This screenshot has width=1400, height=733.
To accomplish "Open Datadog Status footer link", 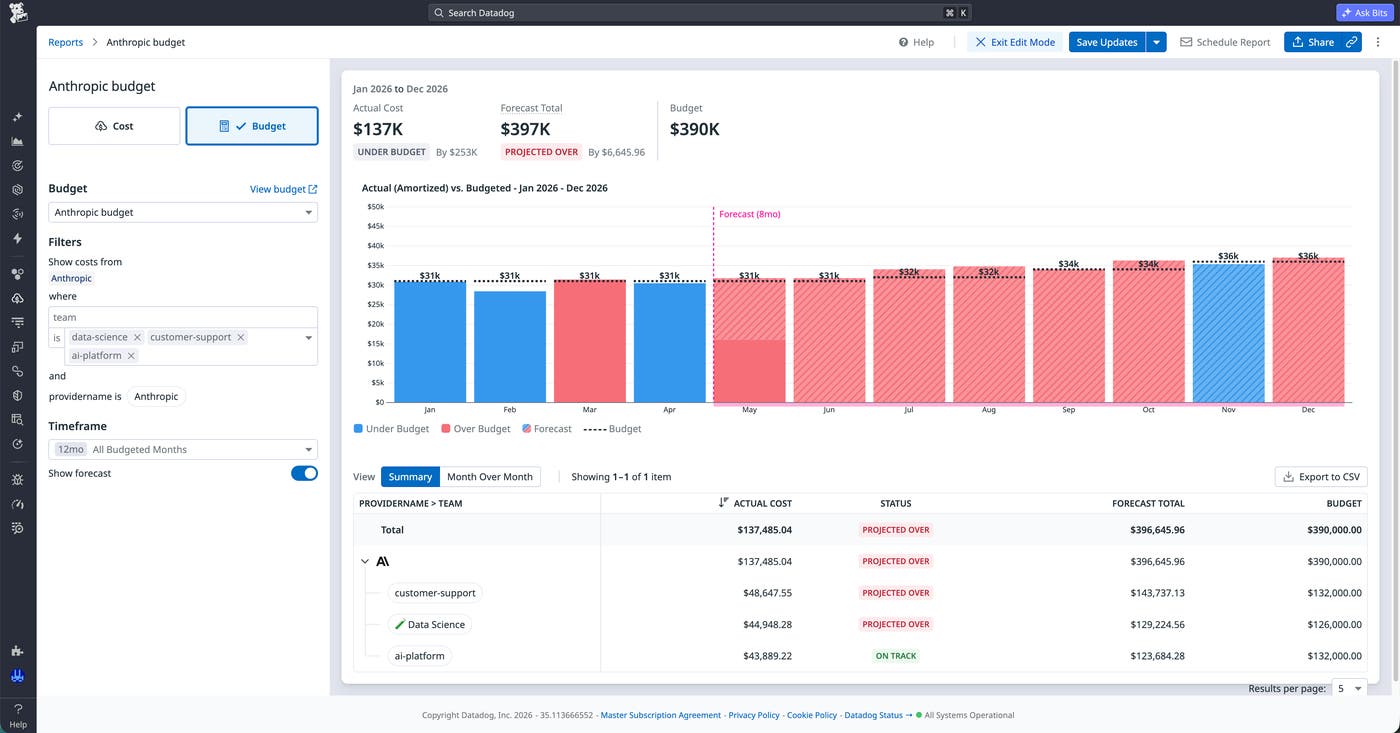I will [x=878, y=715].
